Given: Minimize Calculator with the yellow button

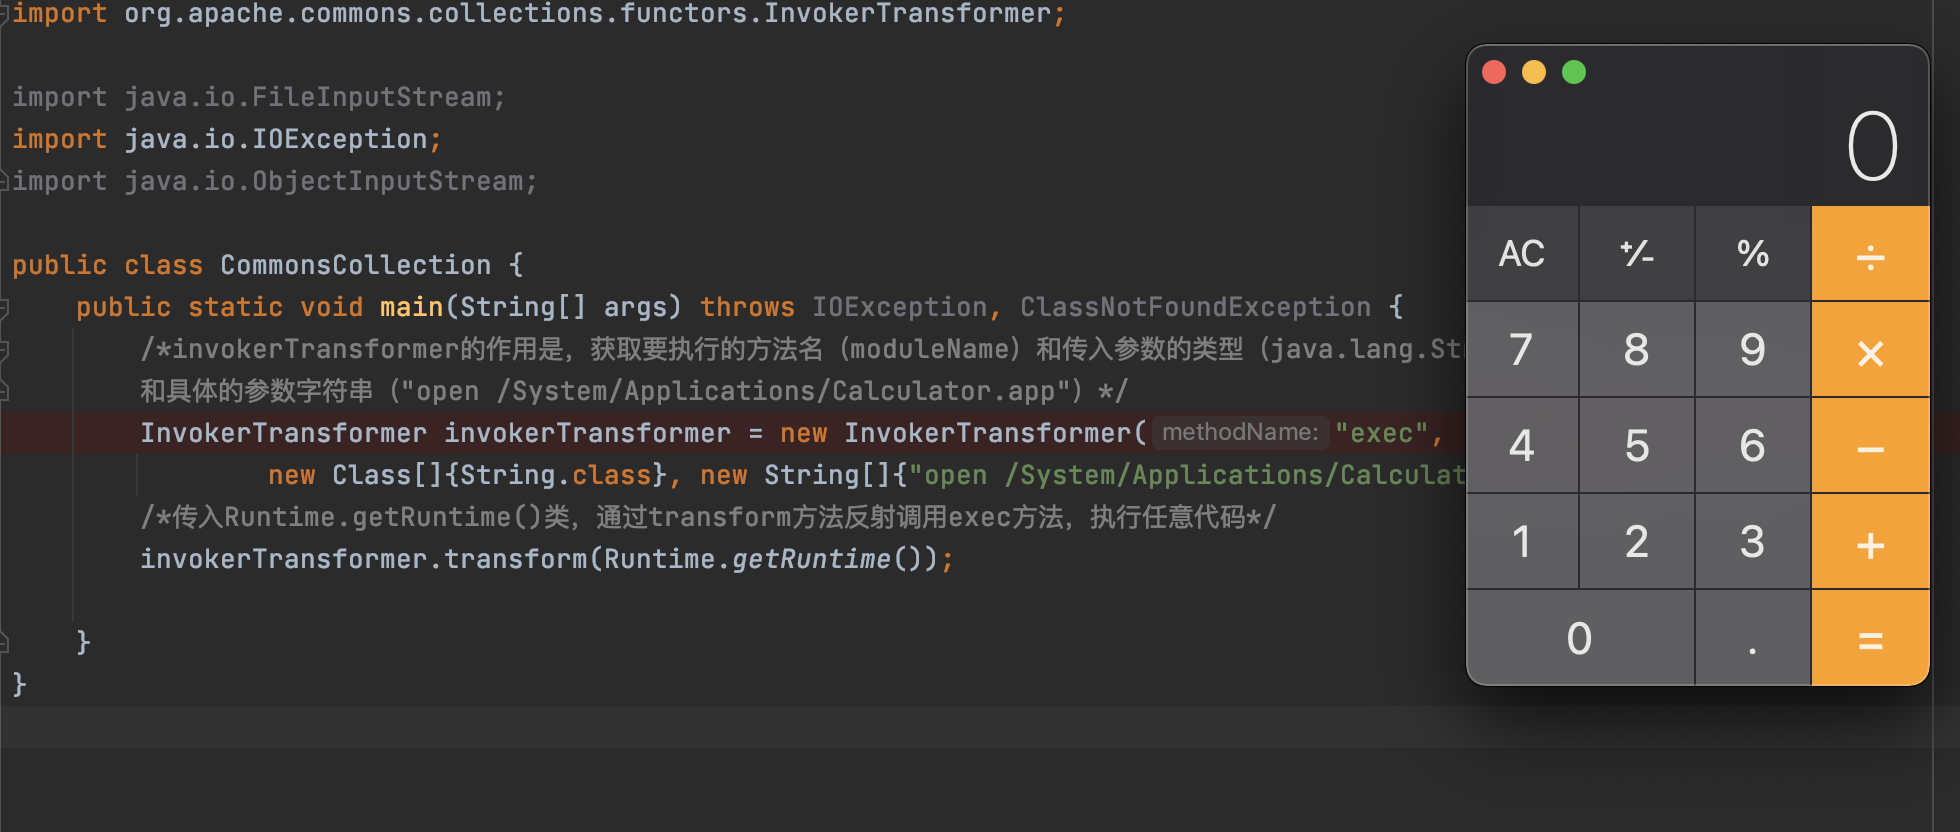Looking at the screenshot, I should (1534, 72).
